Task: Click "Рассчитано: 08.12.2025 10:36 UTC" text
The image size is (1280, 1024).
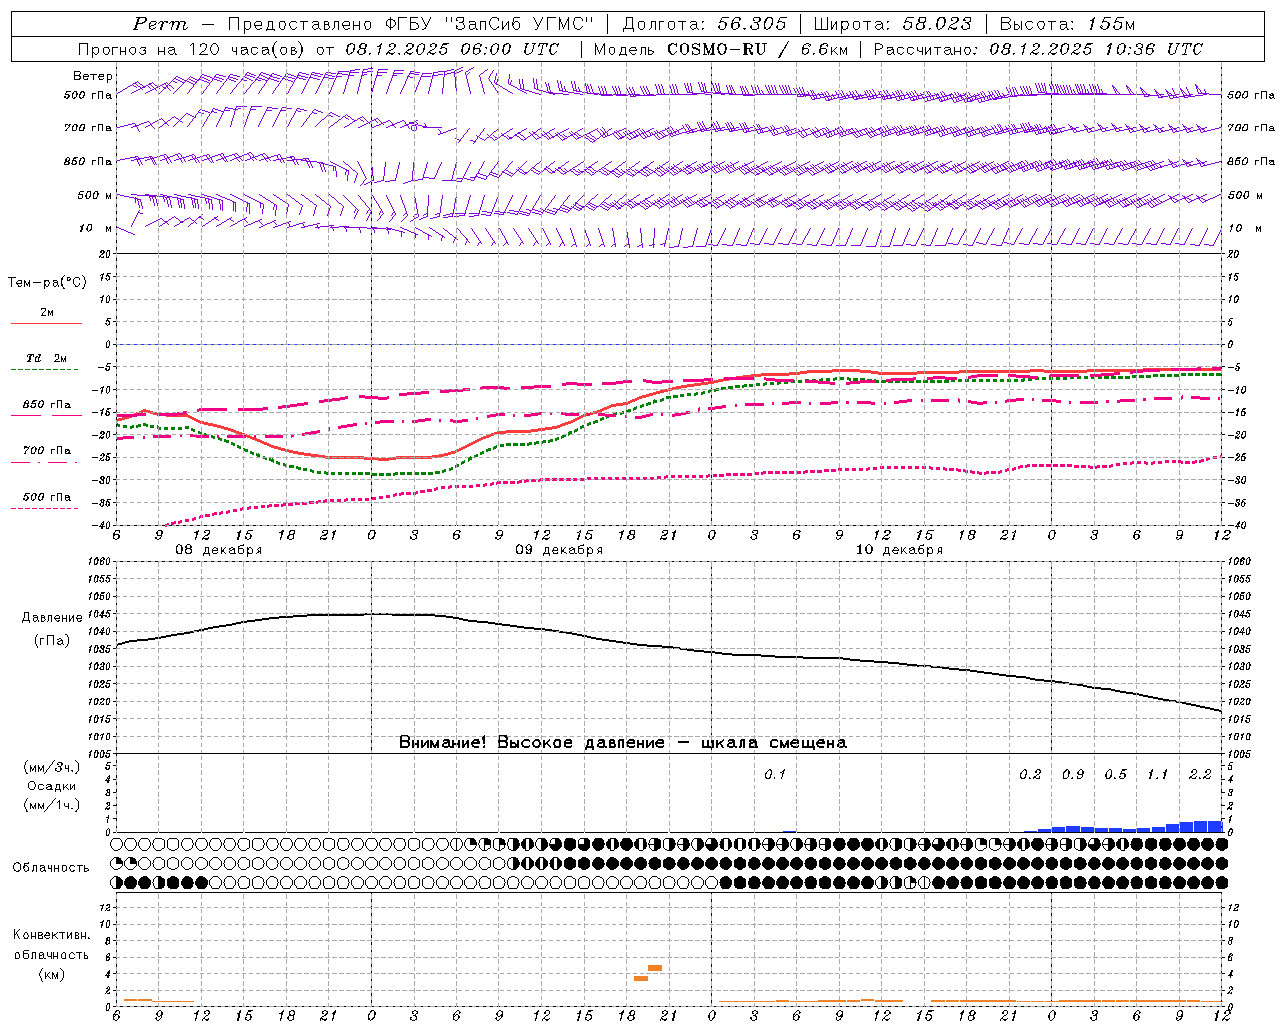Action: [x=1038, y=49]
